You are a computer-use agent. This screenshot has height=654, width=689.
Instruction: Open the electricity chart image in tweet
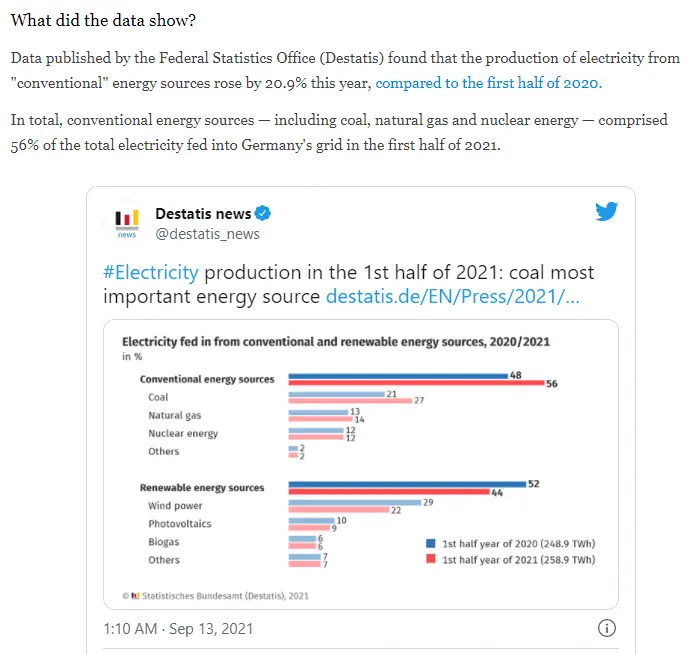[x=360, y=464]
